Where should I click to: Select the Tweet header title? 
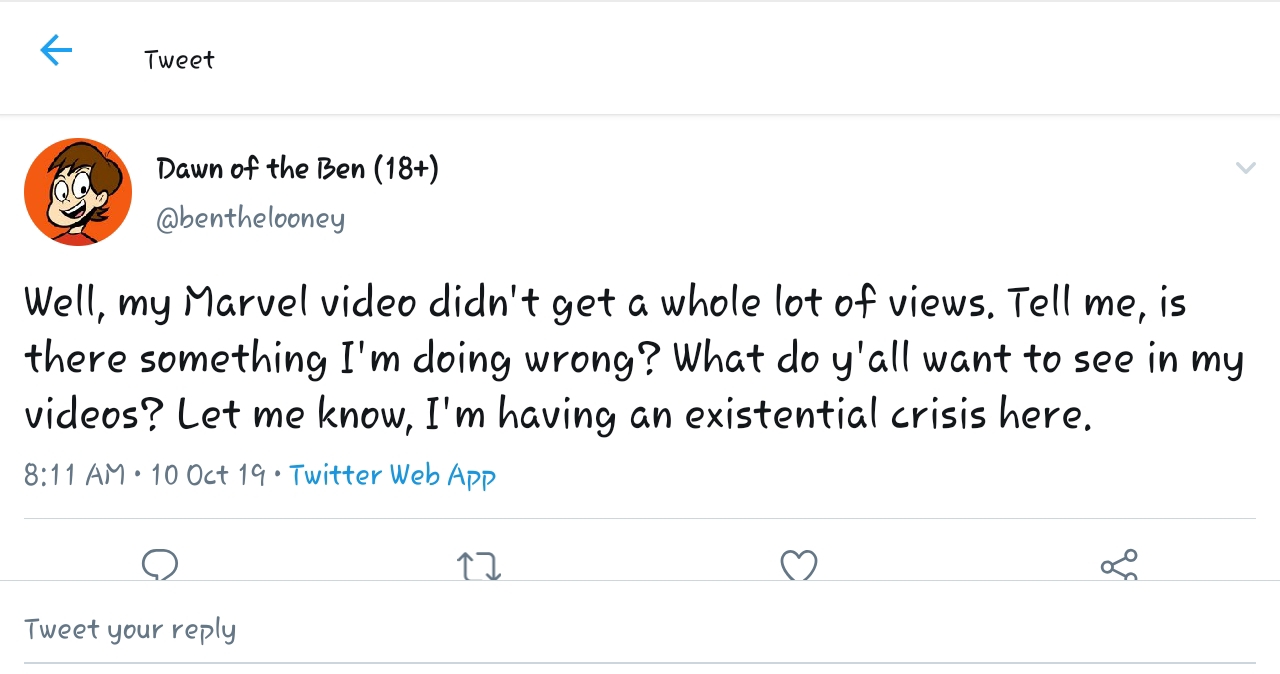pos(179,60)
